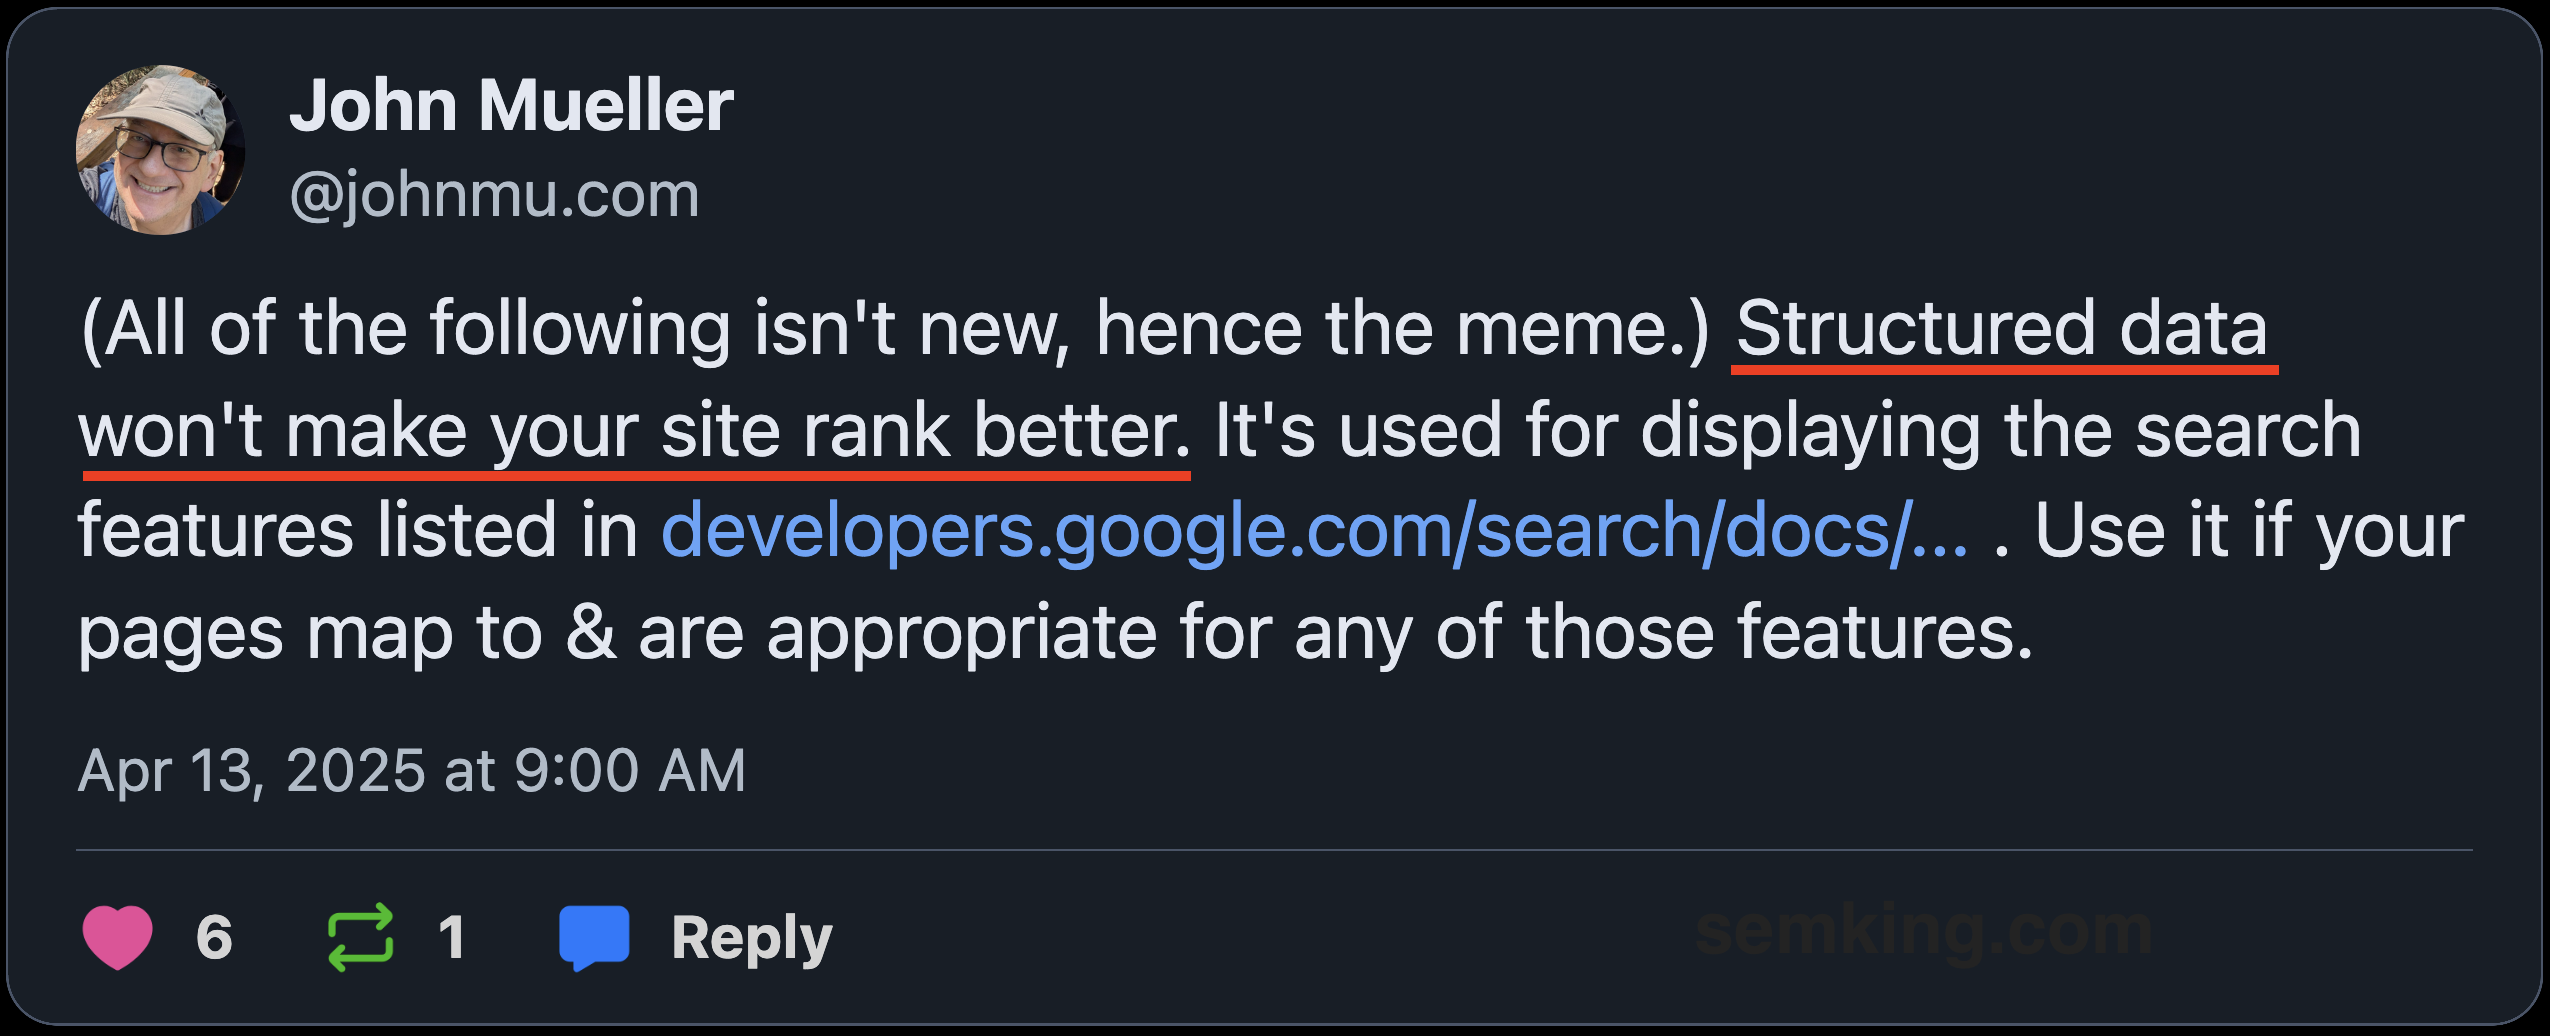Screen dimensions: 2550x1036
Task: Visit the @johnmu.com handle
Action: tap(494, 194)
